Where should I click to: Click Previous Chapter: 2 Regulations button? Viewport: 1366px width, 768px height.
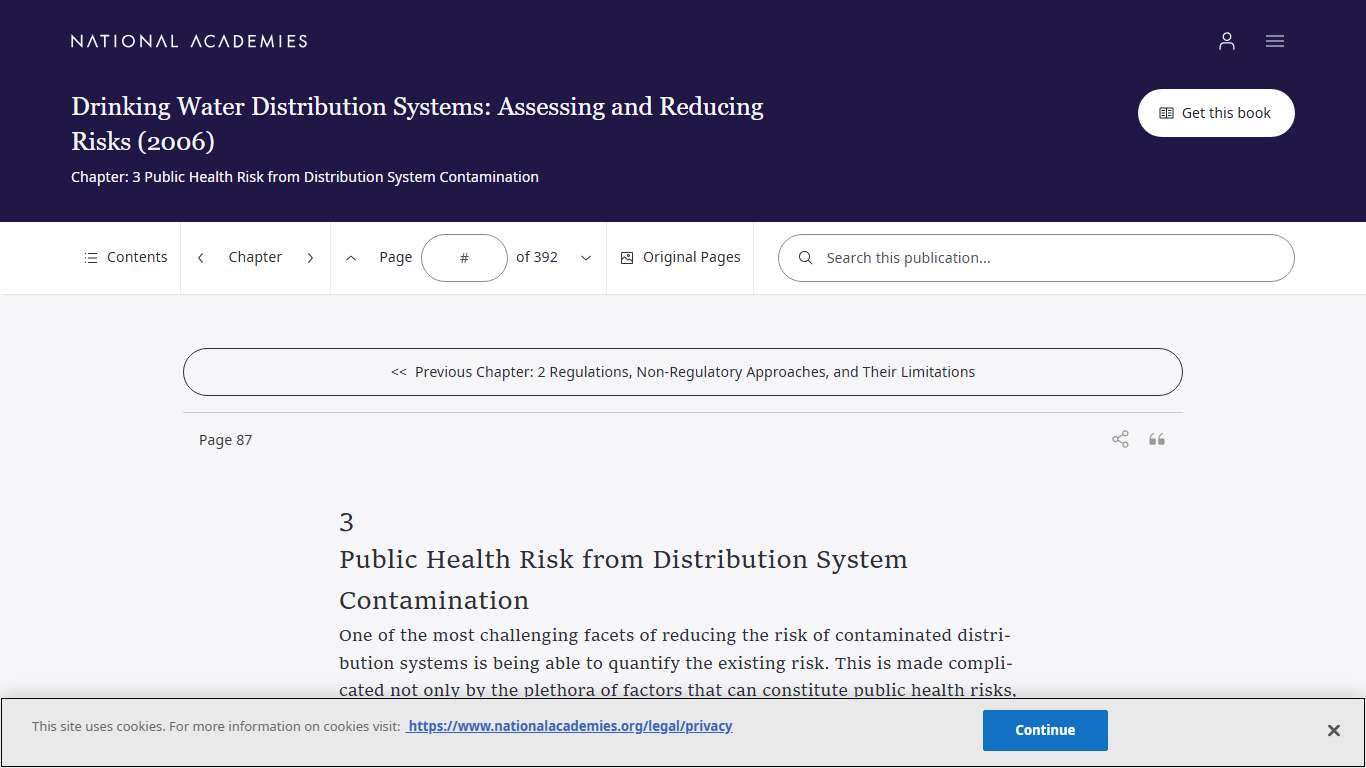tap(683, 371)
